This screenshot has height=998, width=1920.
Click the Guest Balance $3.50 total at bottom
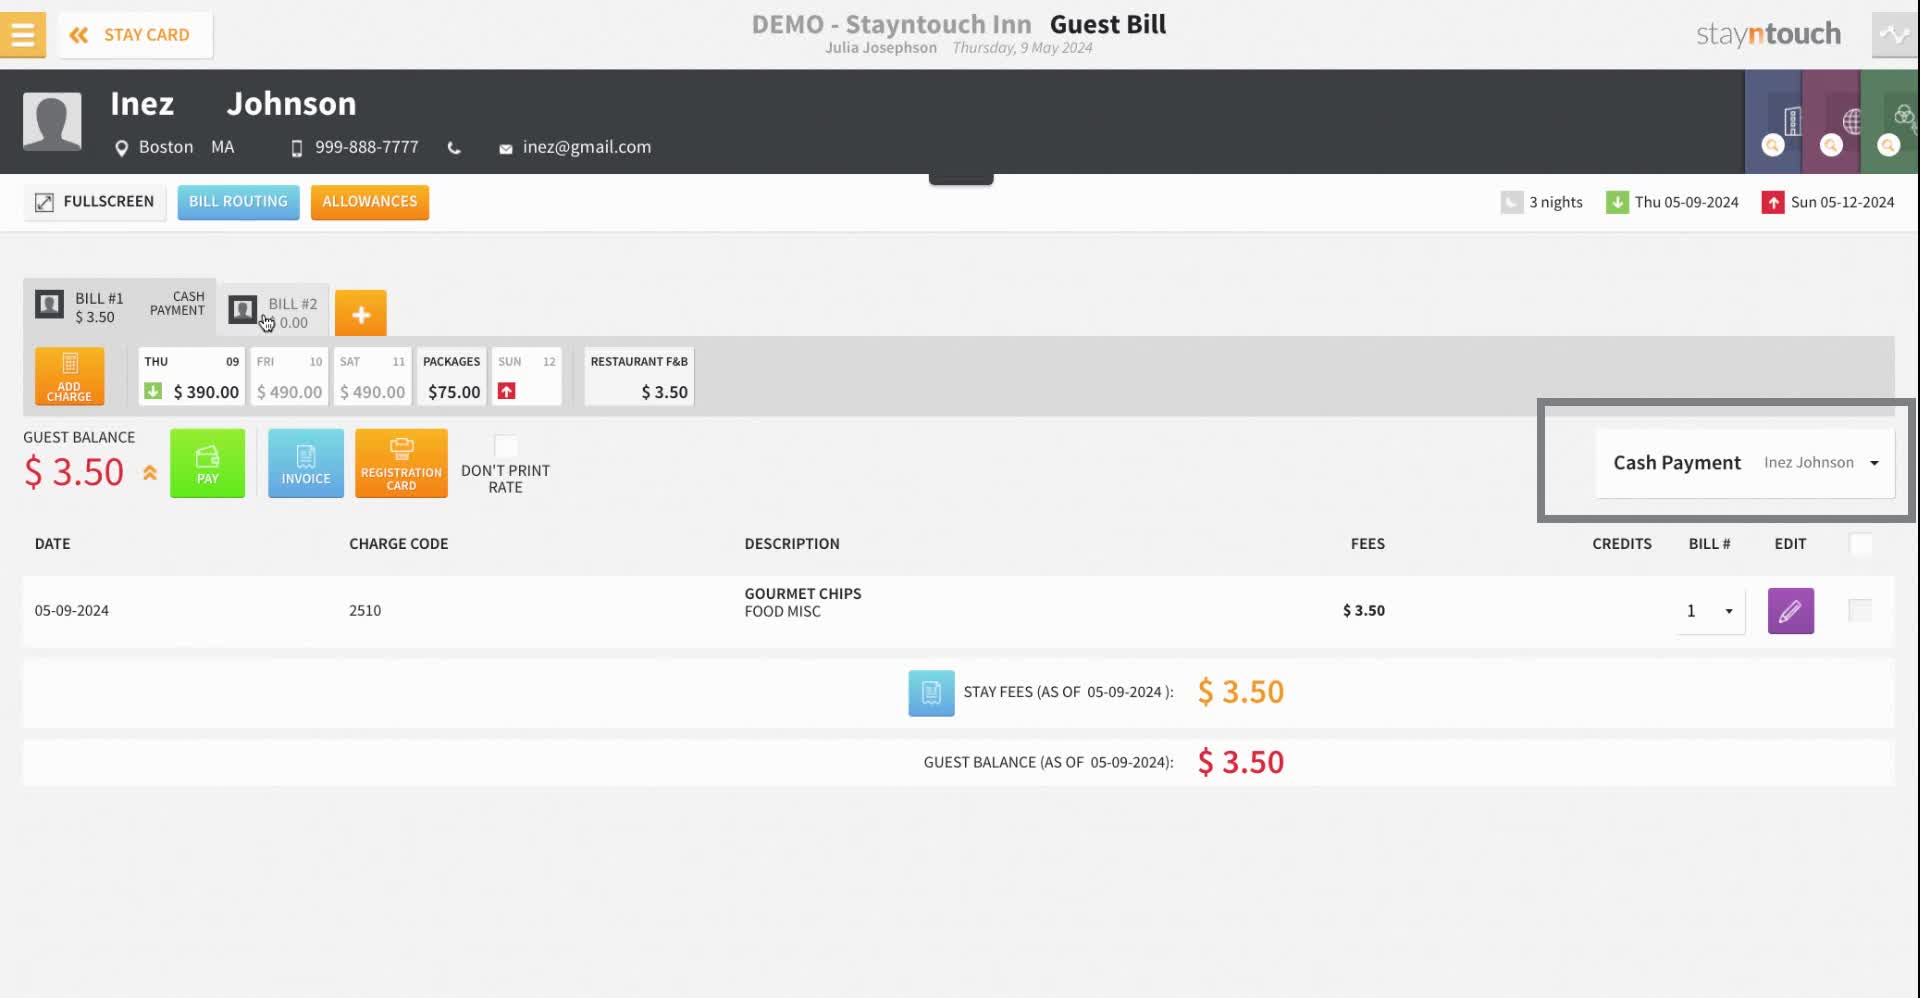coord(1241,763)
